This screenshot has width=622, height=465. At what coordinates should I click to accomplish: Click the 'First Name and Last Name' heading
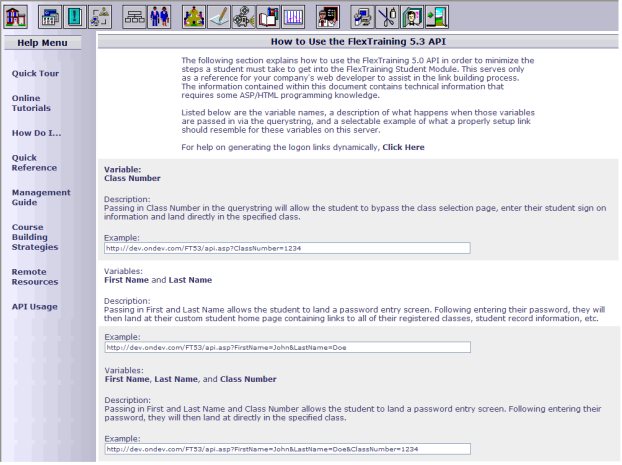(158, 280)
